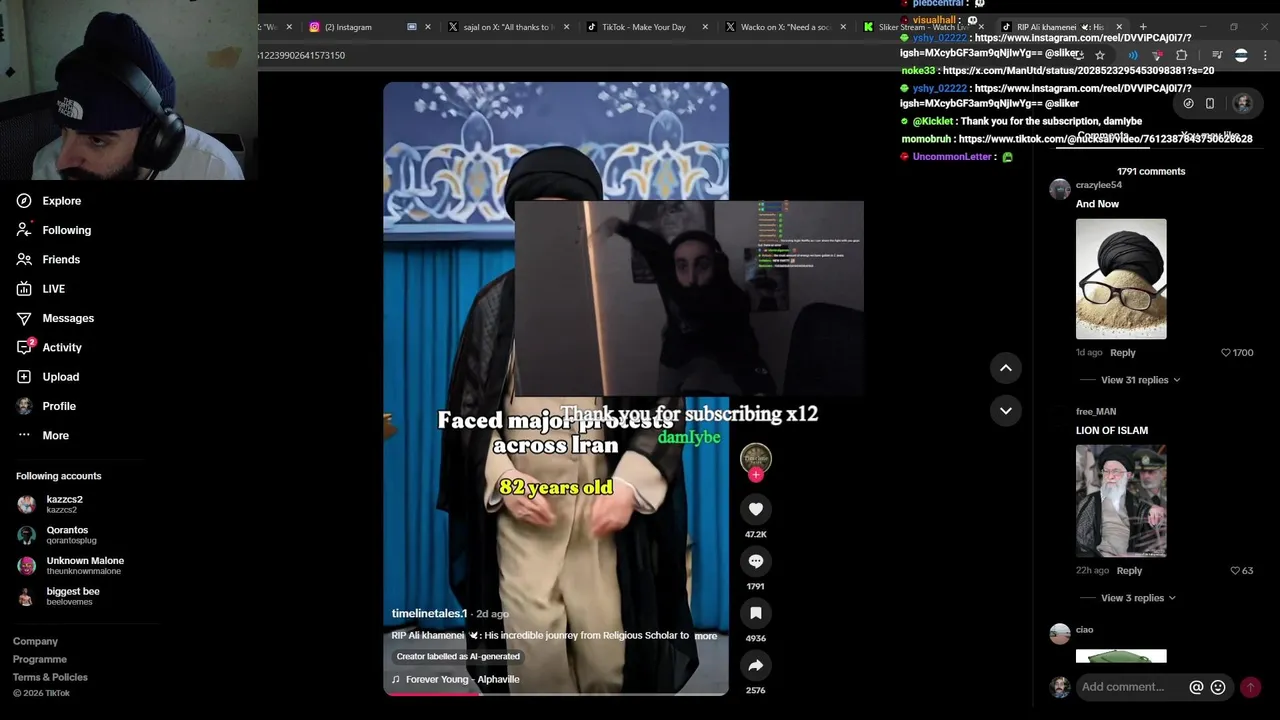Close the Instagram browser tab
The height and width of the screenshot is (720, 1280).
click(x=428, y=27)
